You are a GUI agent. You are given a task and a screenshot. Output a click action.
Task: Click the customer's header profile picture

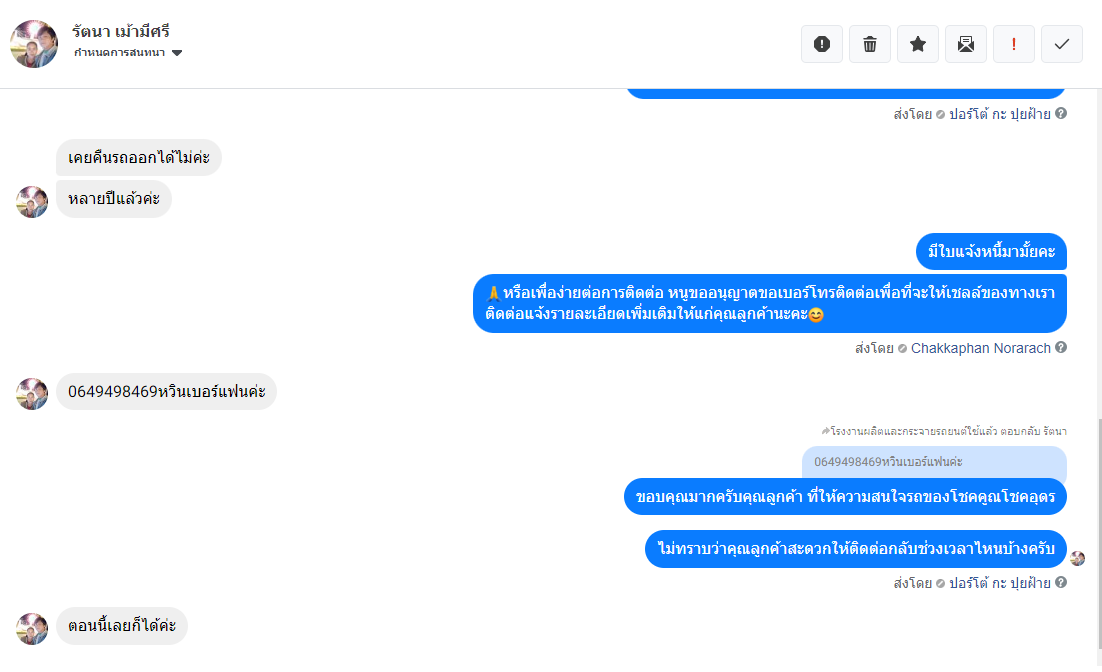point(34,44)
